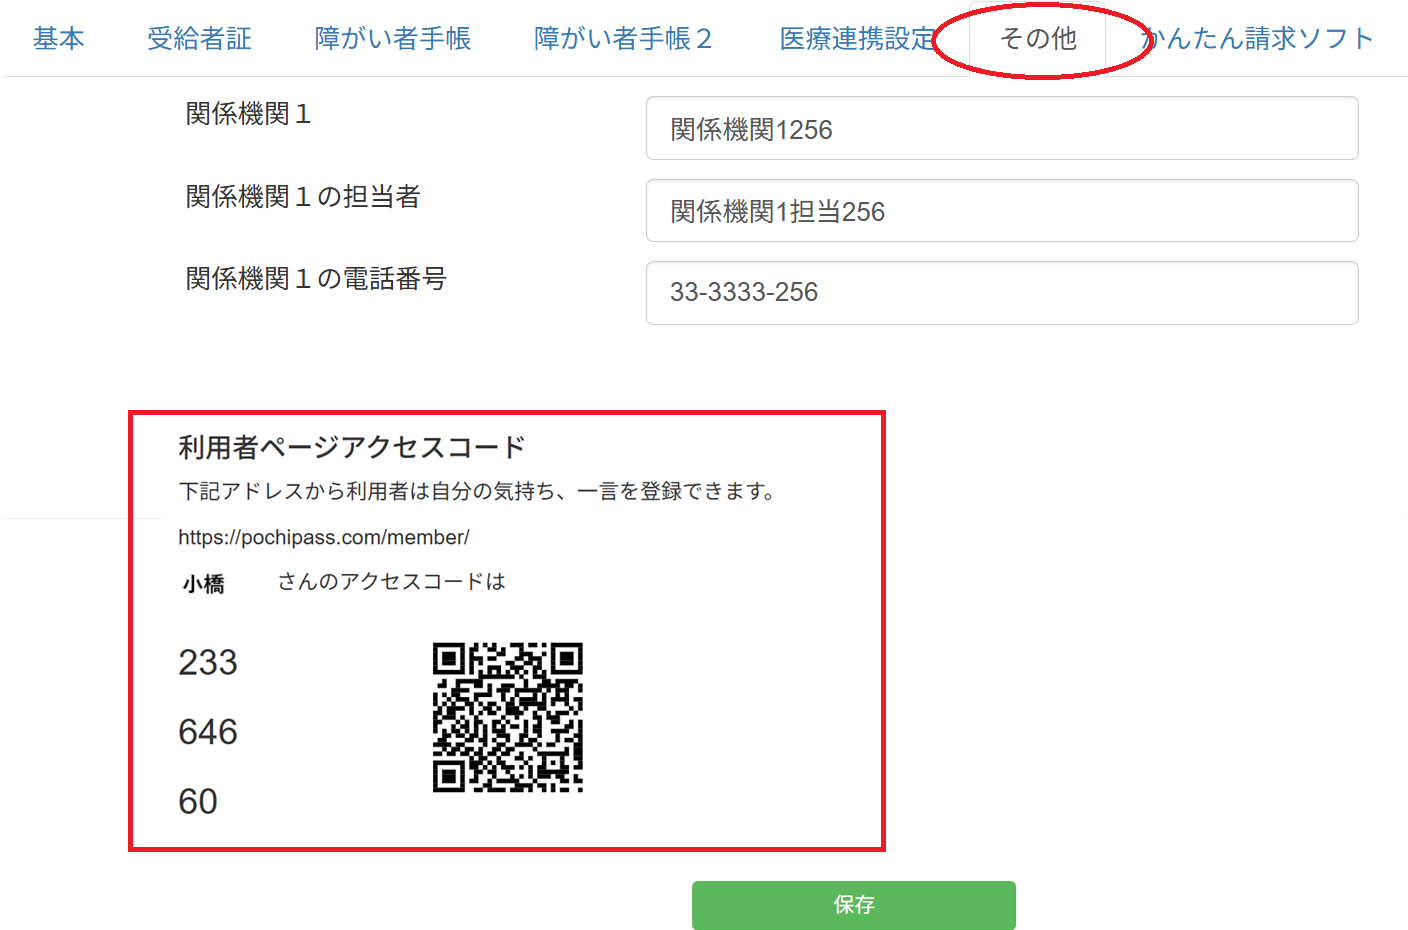Select the その他 tab
The height and width of the screenshot is (930, 1408).
(1038, 39)
